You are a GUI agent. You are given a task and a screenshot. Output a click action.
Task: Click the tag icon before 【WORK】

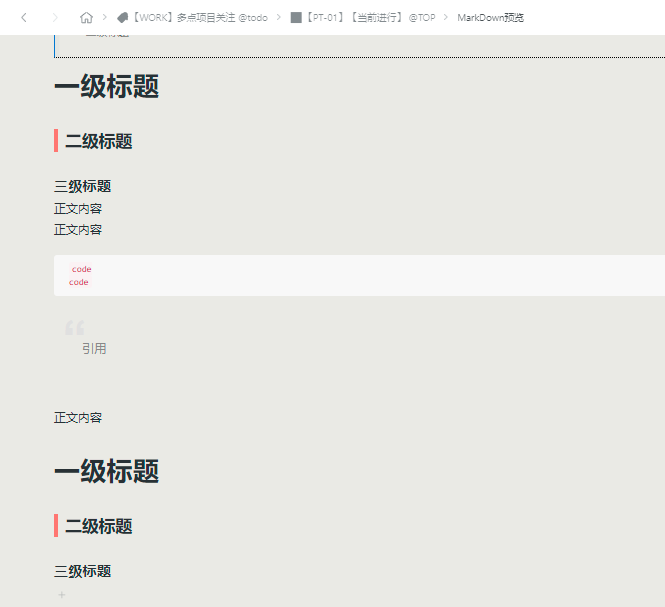(123, 17)
